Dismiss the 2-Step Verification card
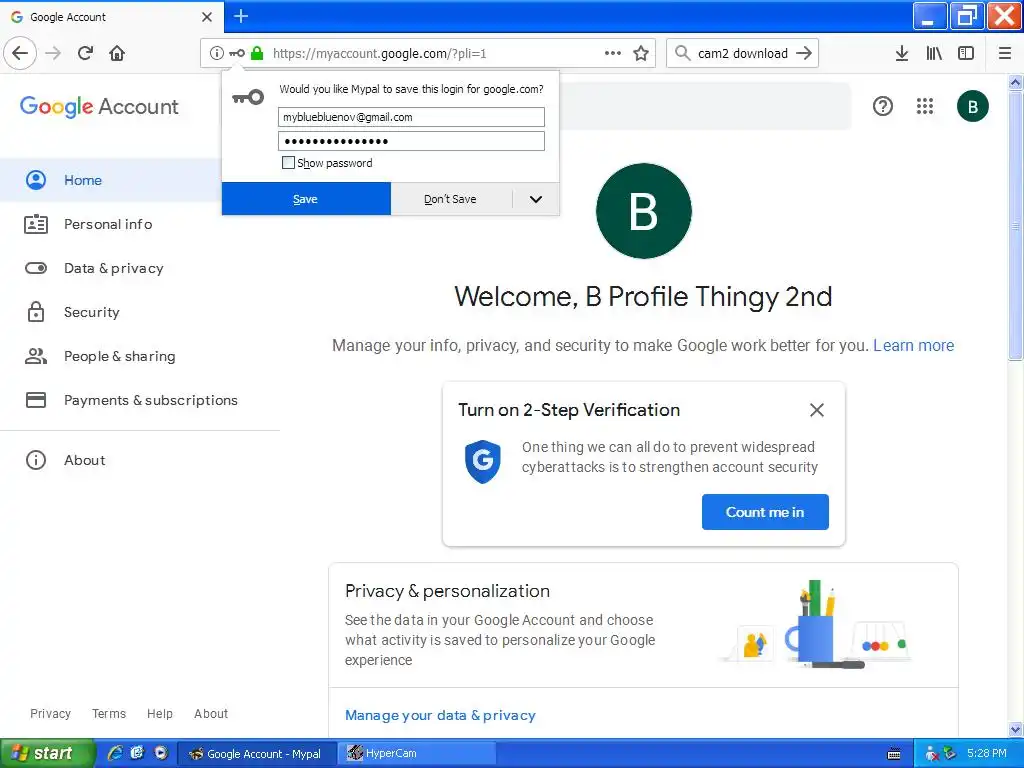Image resolution: width=1024 pixels, height=768 pixels. pyautogui.click(x=816, y=410)
